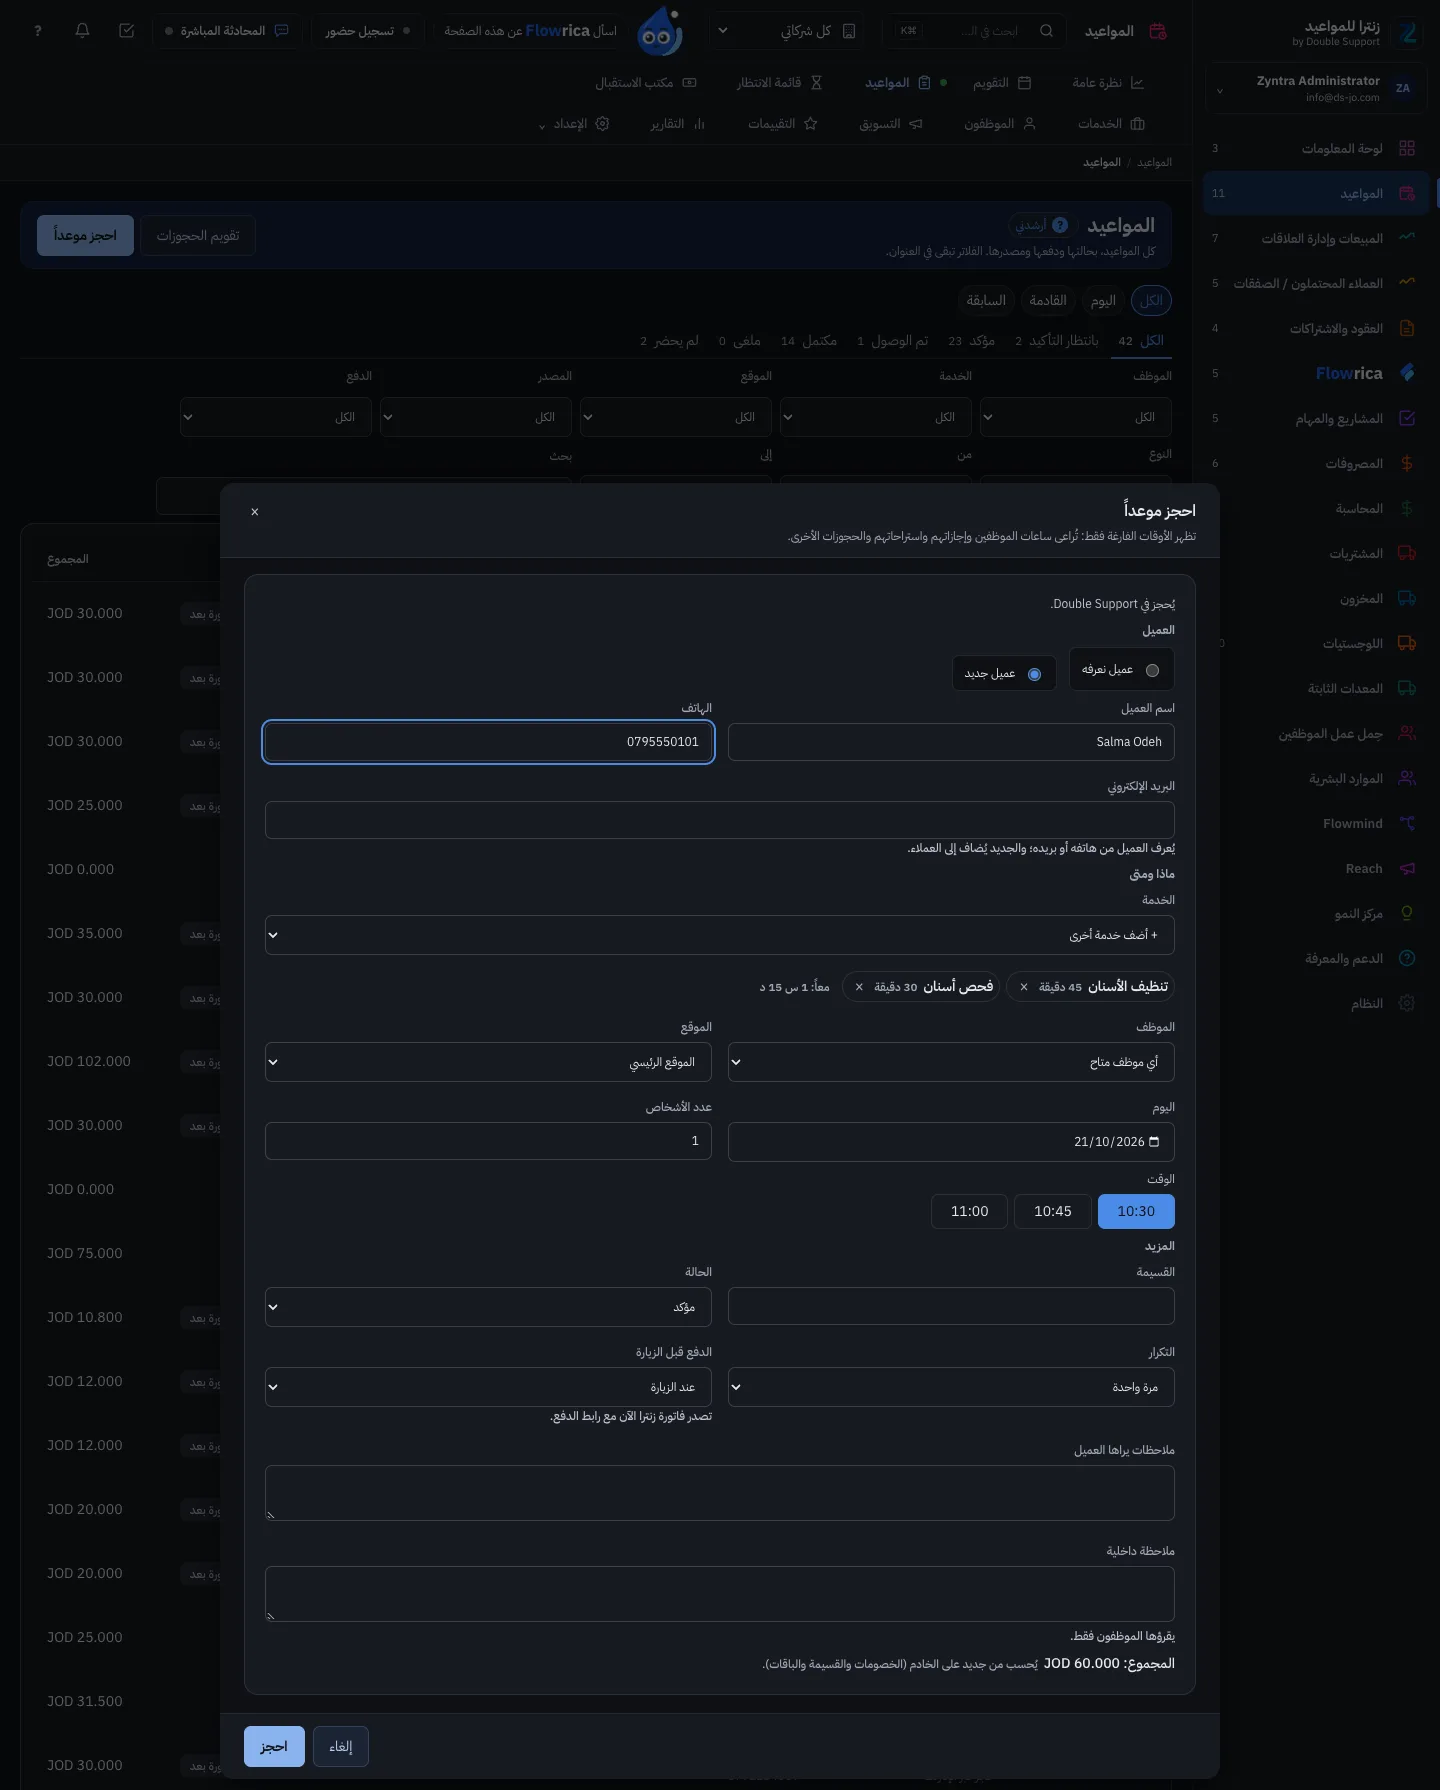Open Flowmind icon in sidebar
This screenshot has width=1440, height=1790.
[1407, 823]
